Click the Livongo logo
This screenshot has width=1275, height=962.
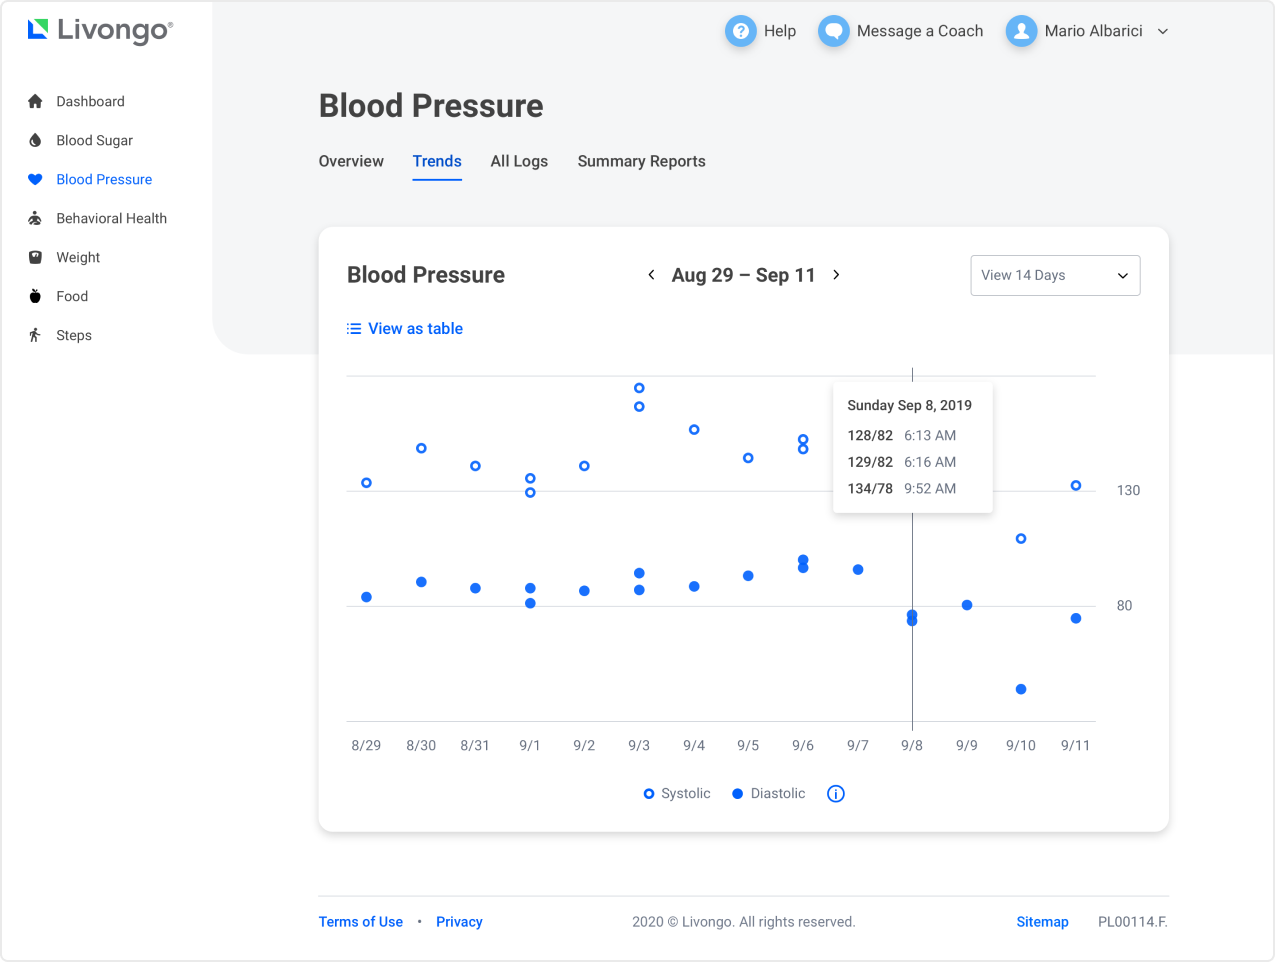[100, 31]
